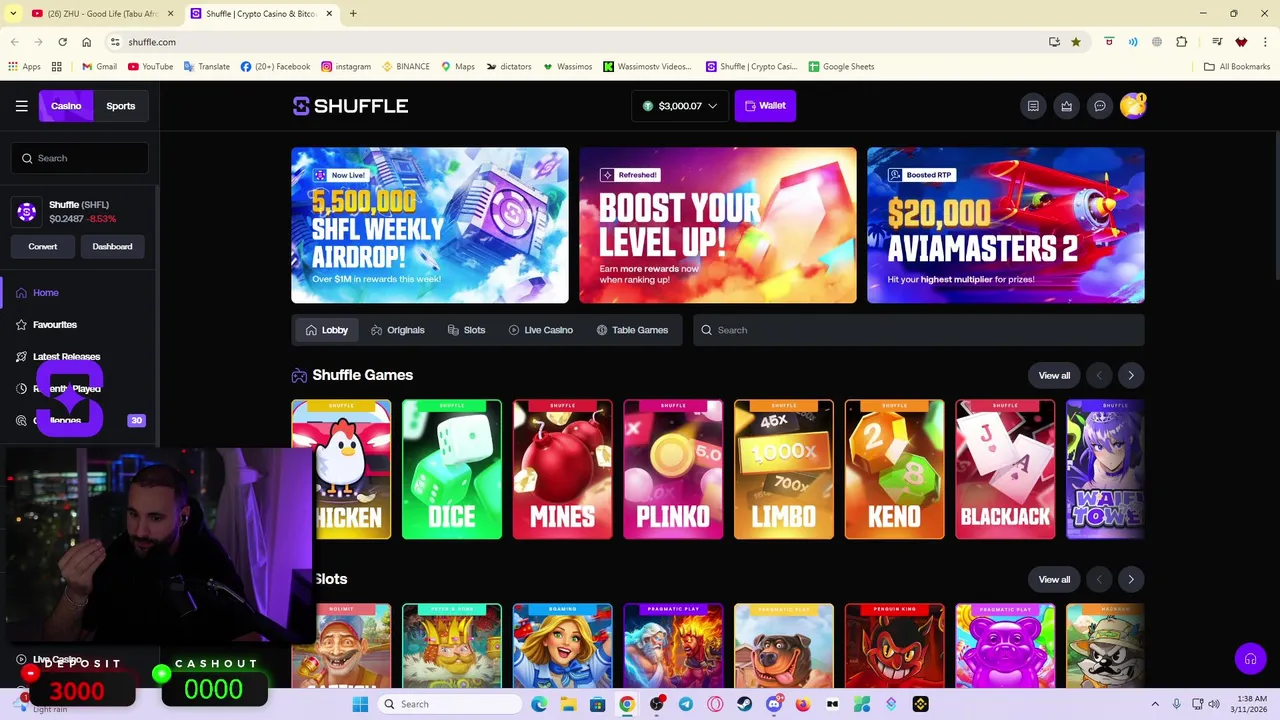Select the Originals tab
This screenshot has width=1280, height=720.
(398, 330)
